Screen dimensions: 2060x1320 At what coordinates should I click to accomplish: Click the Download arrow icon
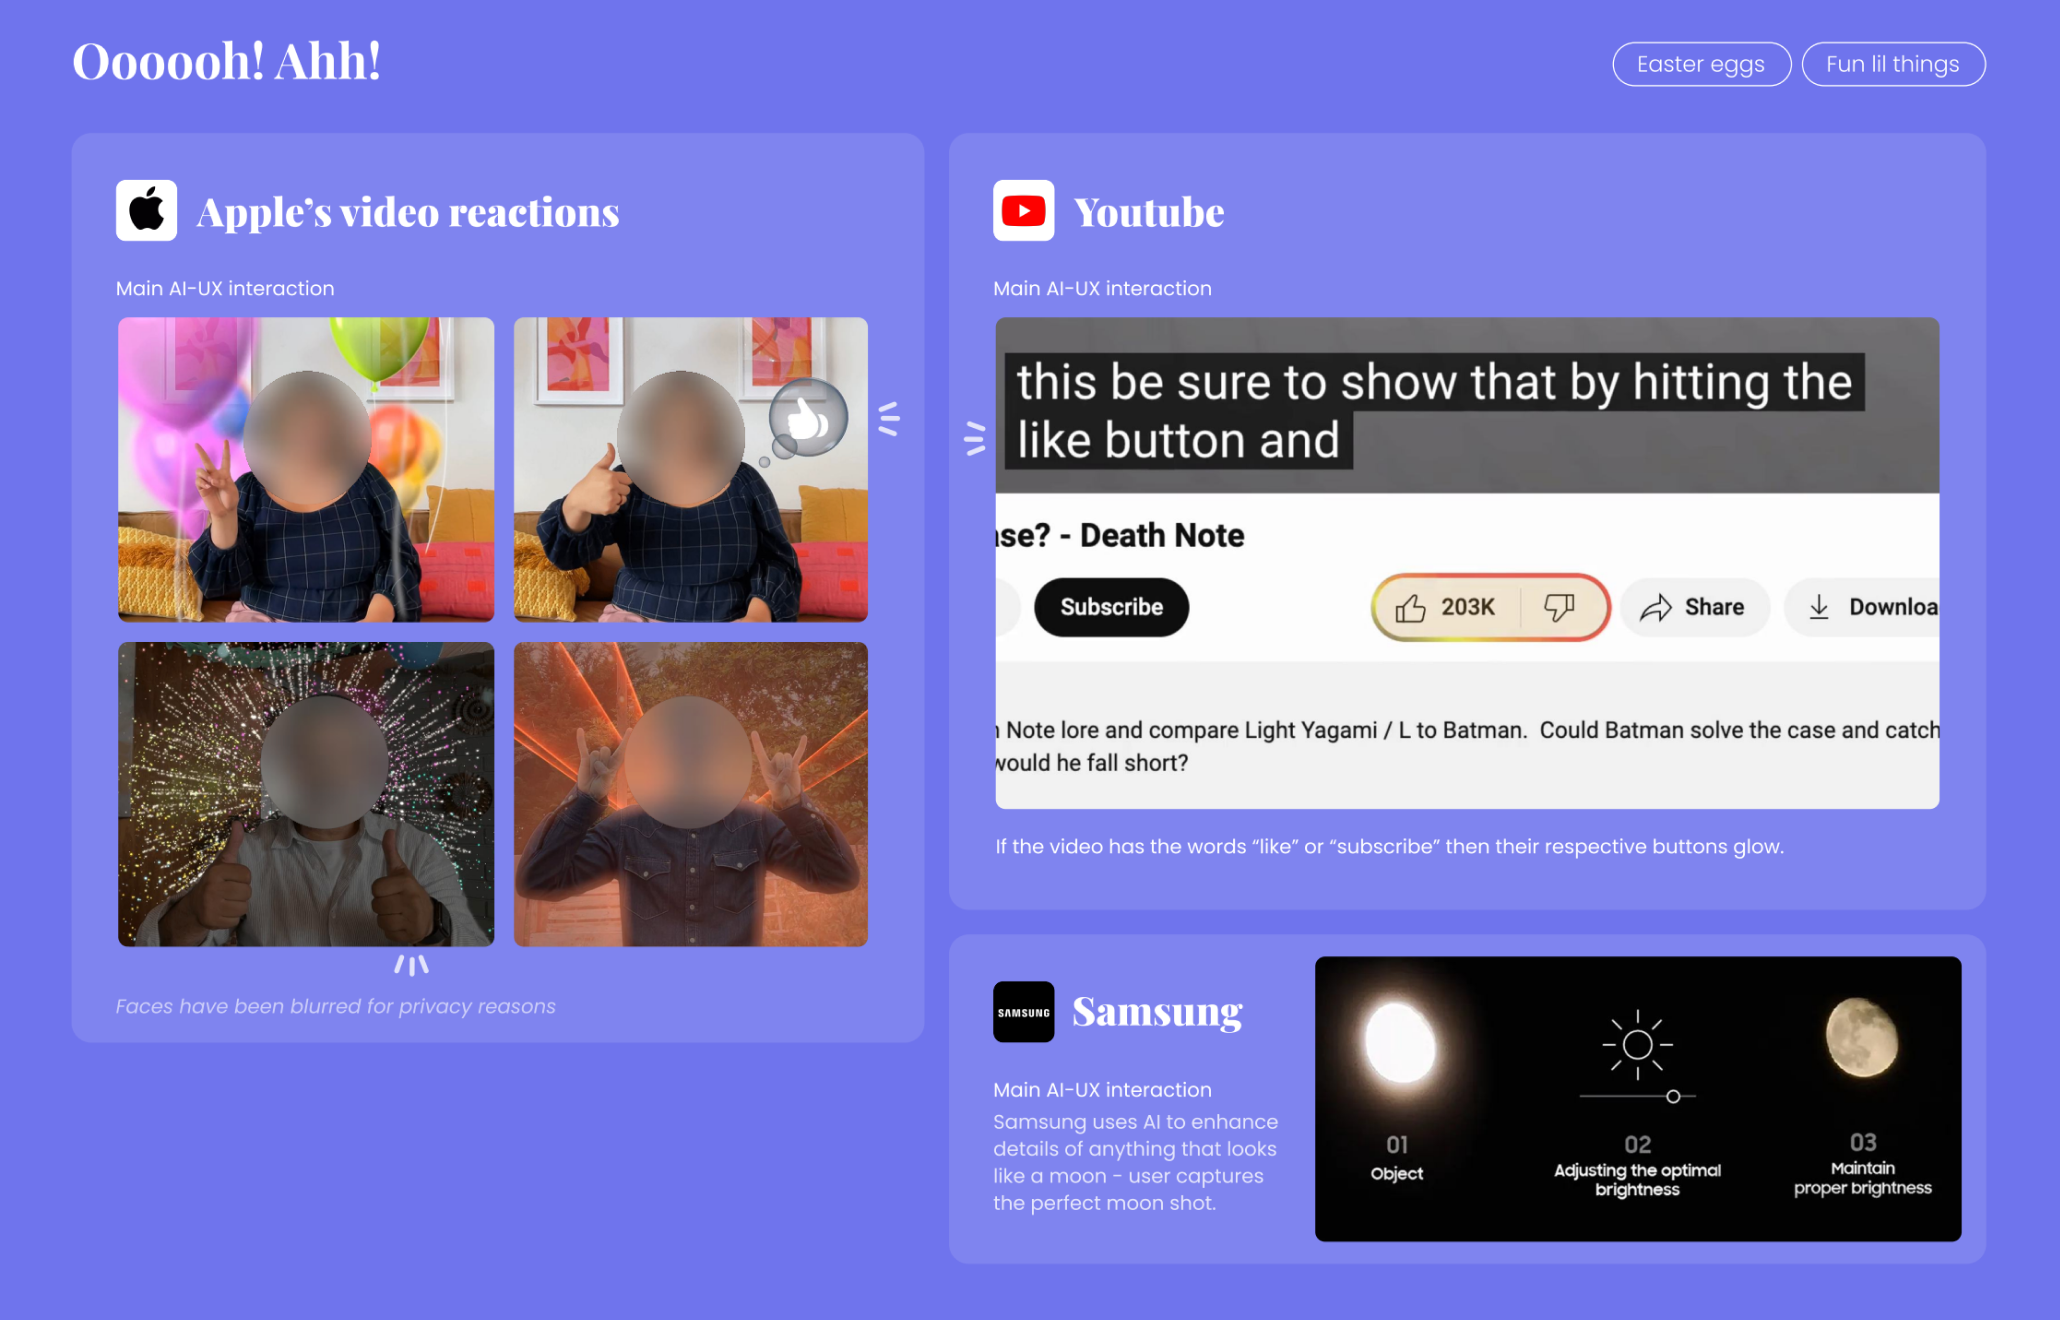[1819, 607]
